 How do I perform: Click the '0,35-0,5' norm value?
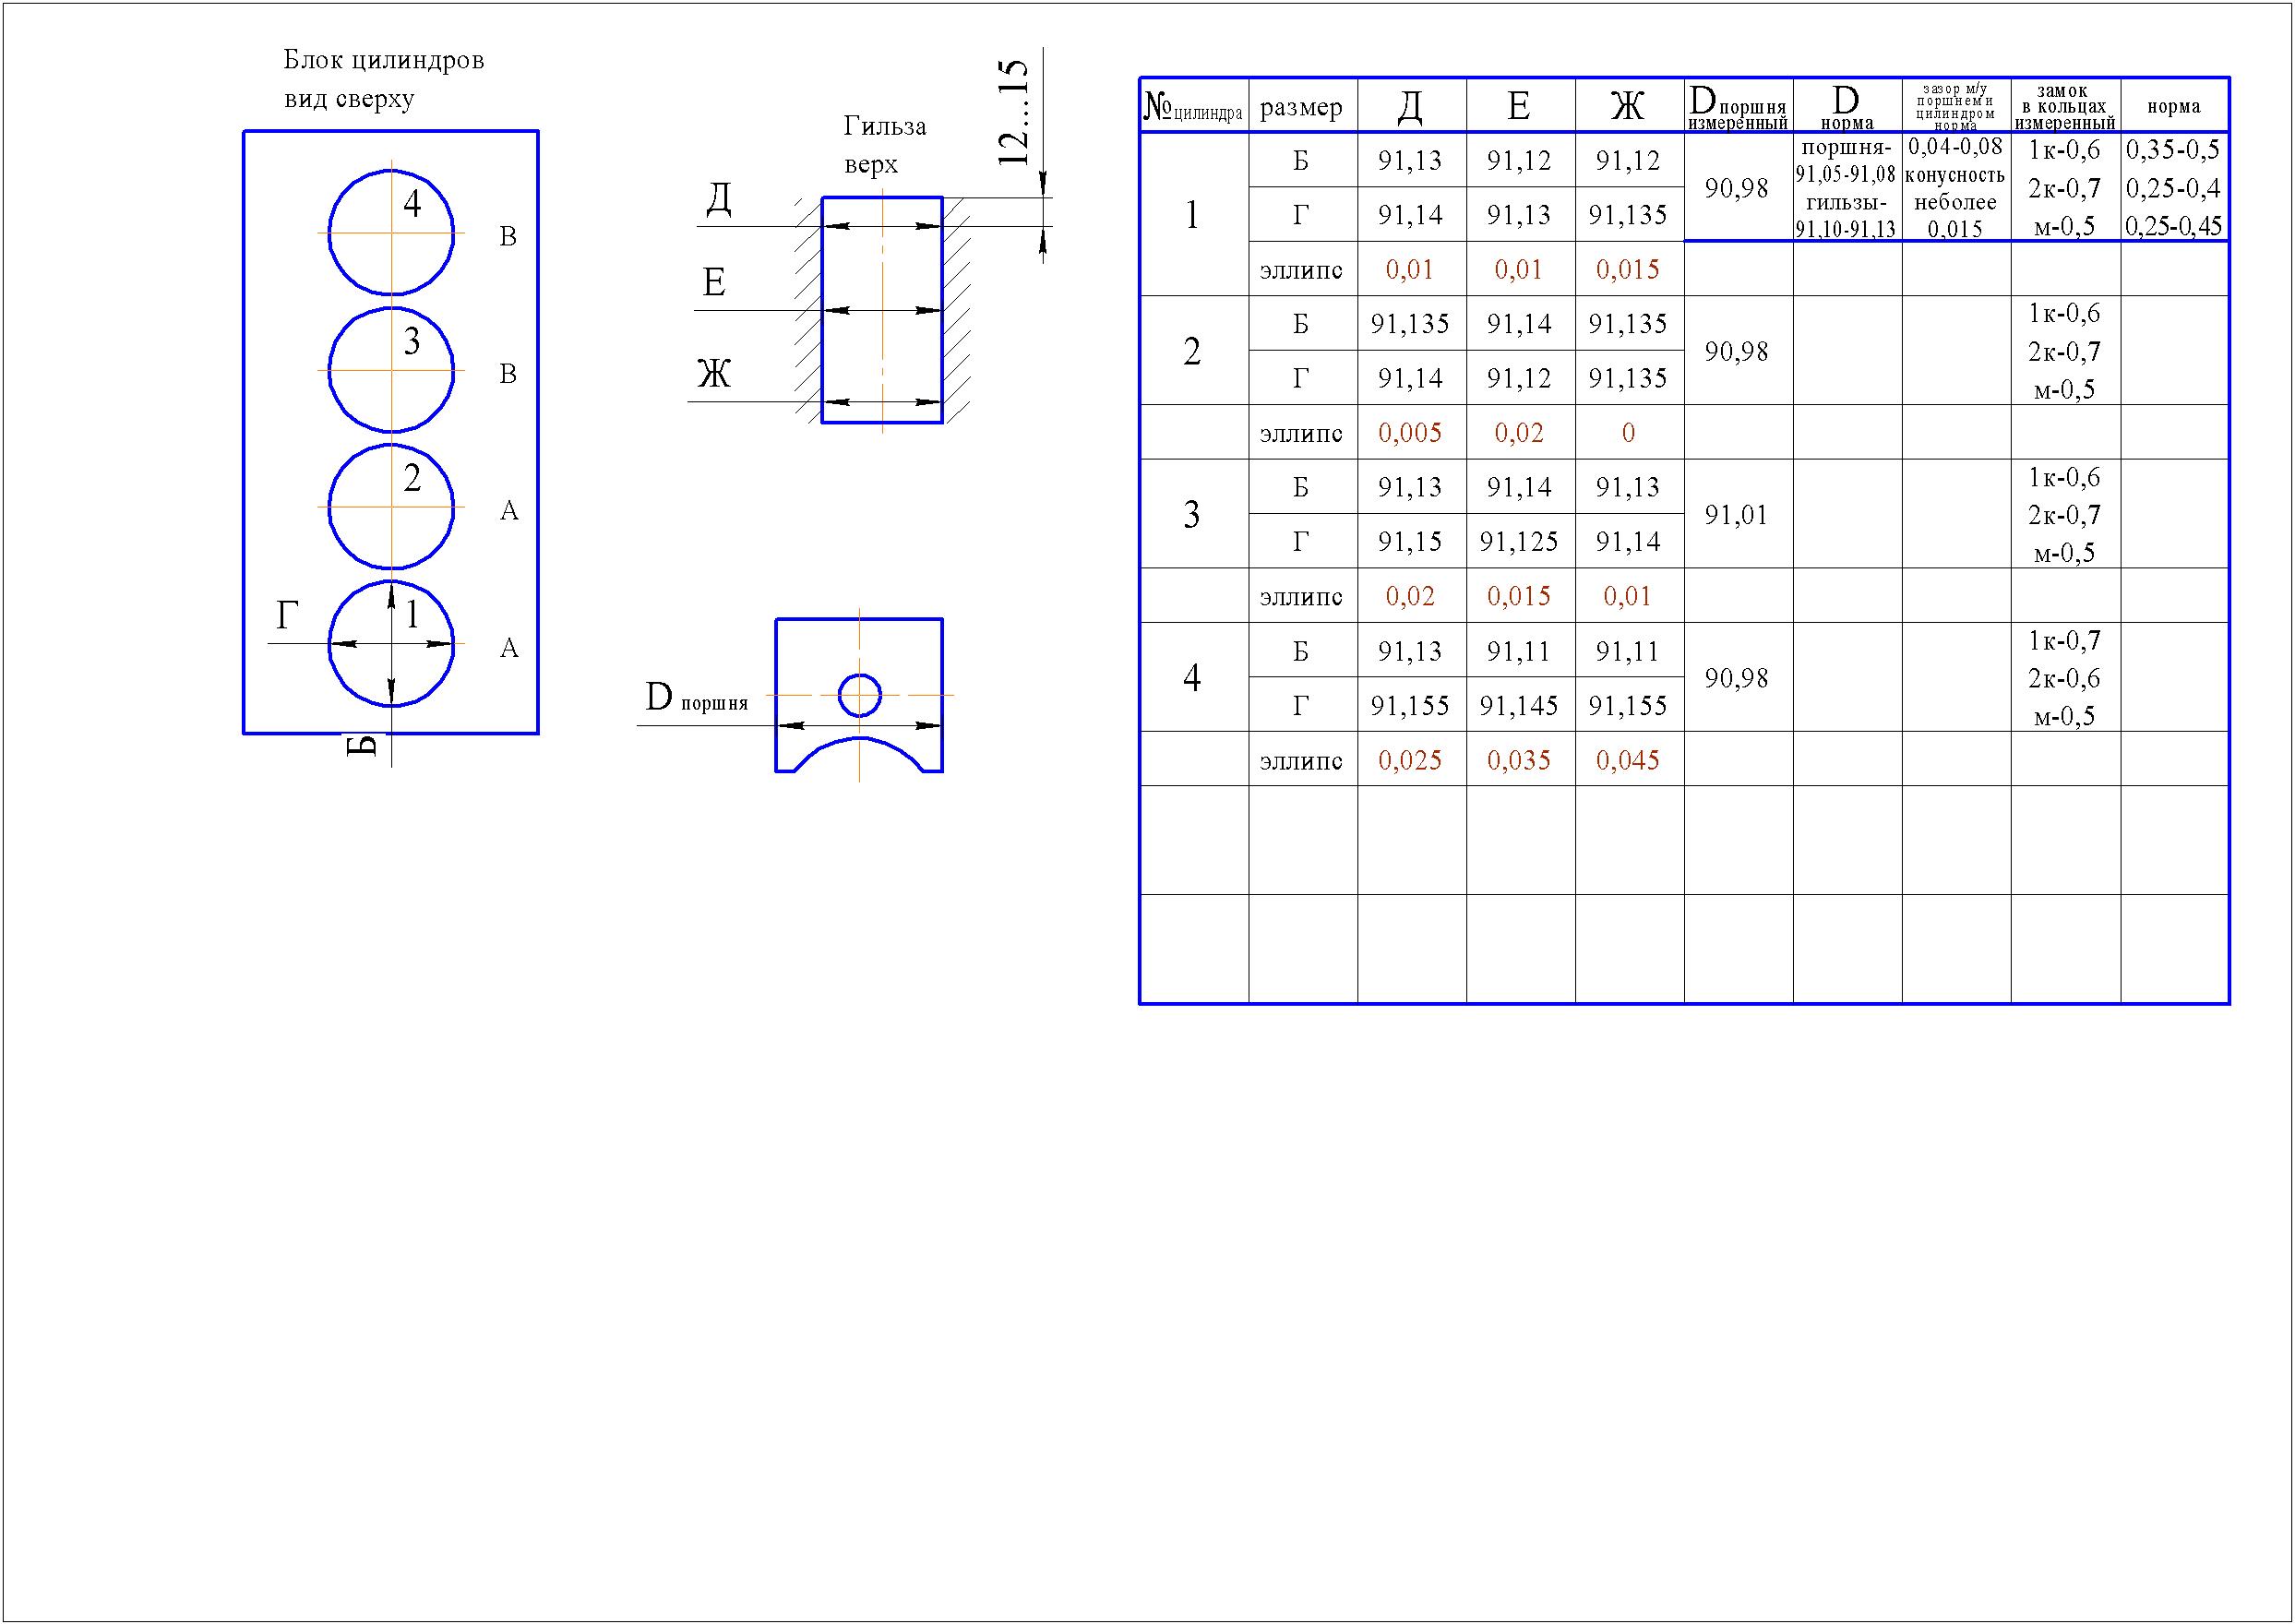(x=2172, y=150)
